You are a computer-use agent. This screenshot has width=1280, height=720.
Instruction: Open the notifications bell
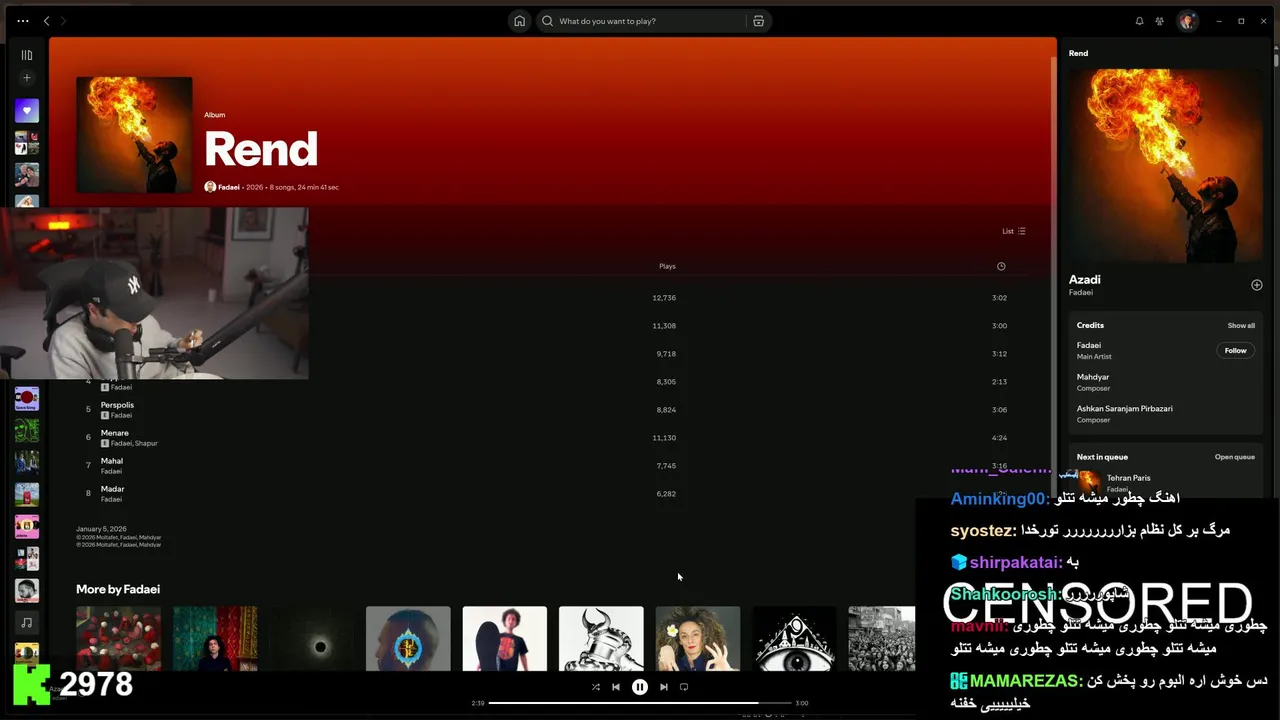[1139, 21]
